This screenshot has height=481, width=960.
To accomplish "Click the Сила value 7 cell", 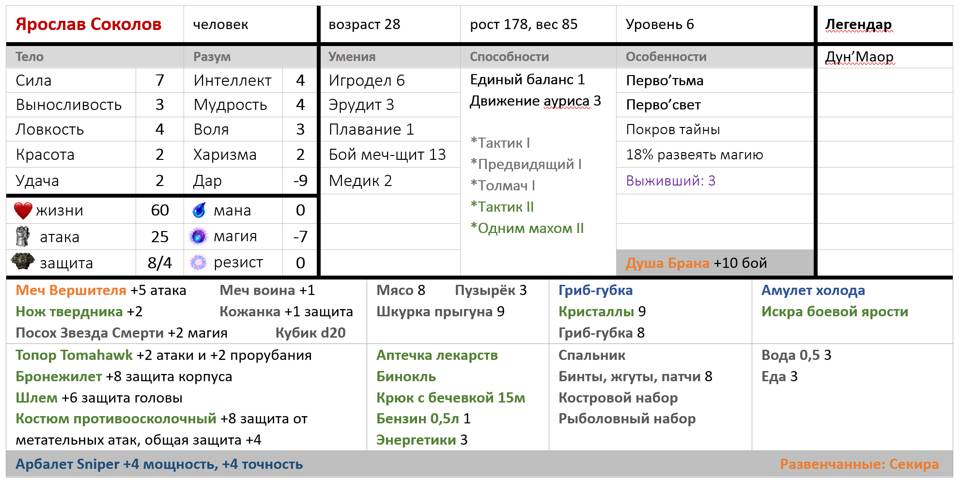I will pyautogui.click(x=159, y=81).
